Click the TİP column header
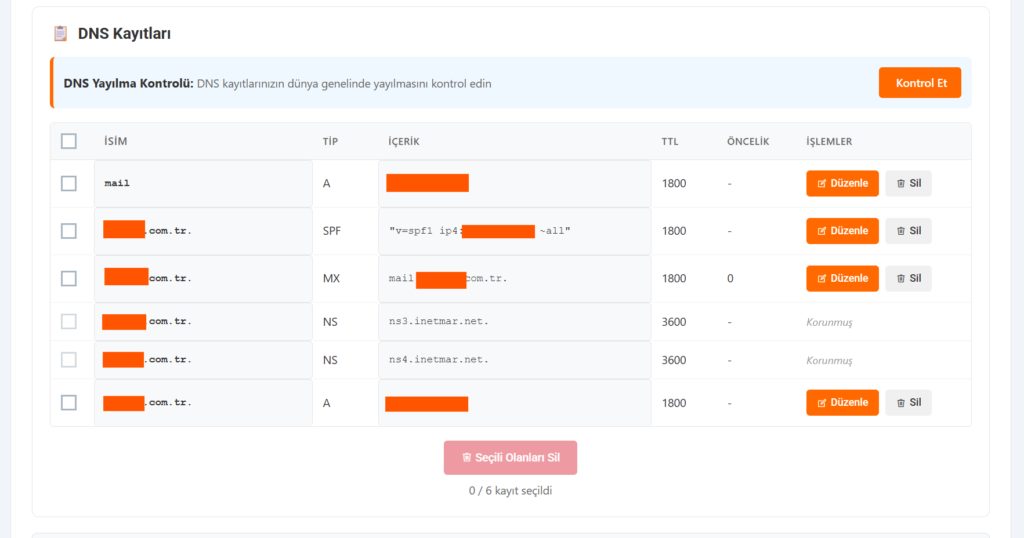Viewport: 1024px width, 538px height. (330, 141)
